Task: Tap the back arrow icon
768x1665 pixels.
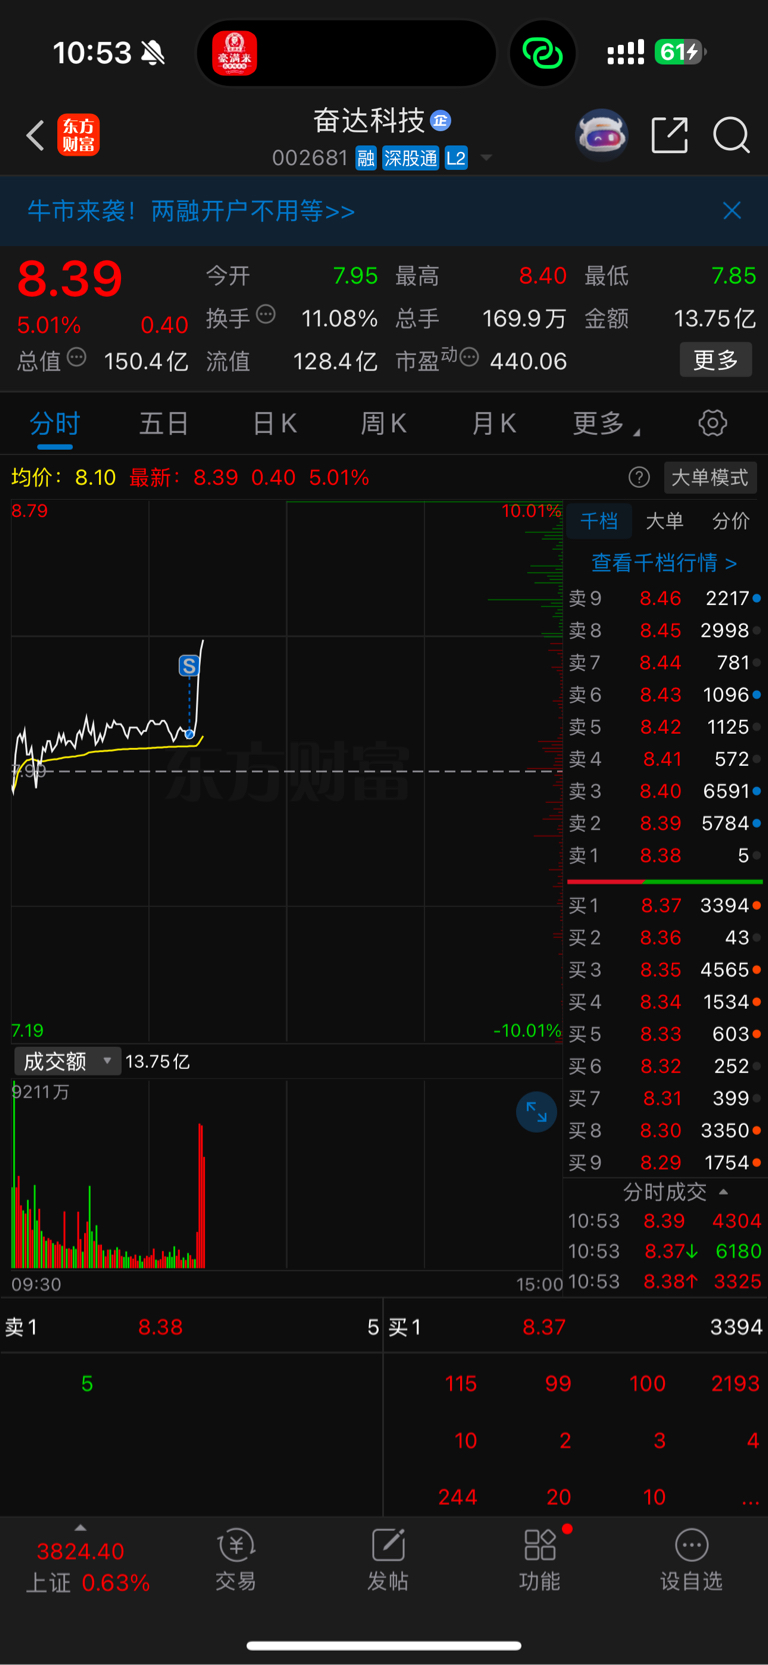Action: tap(35, 135)
